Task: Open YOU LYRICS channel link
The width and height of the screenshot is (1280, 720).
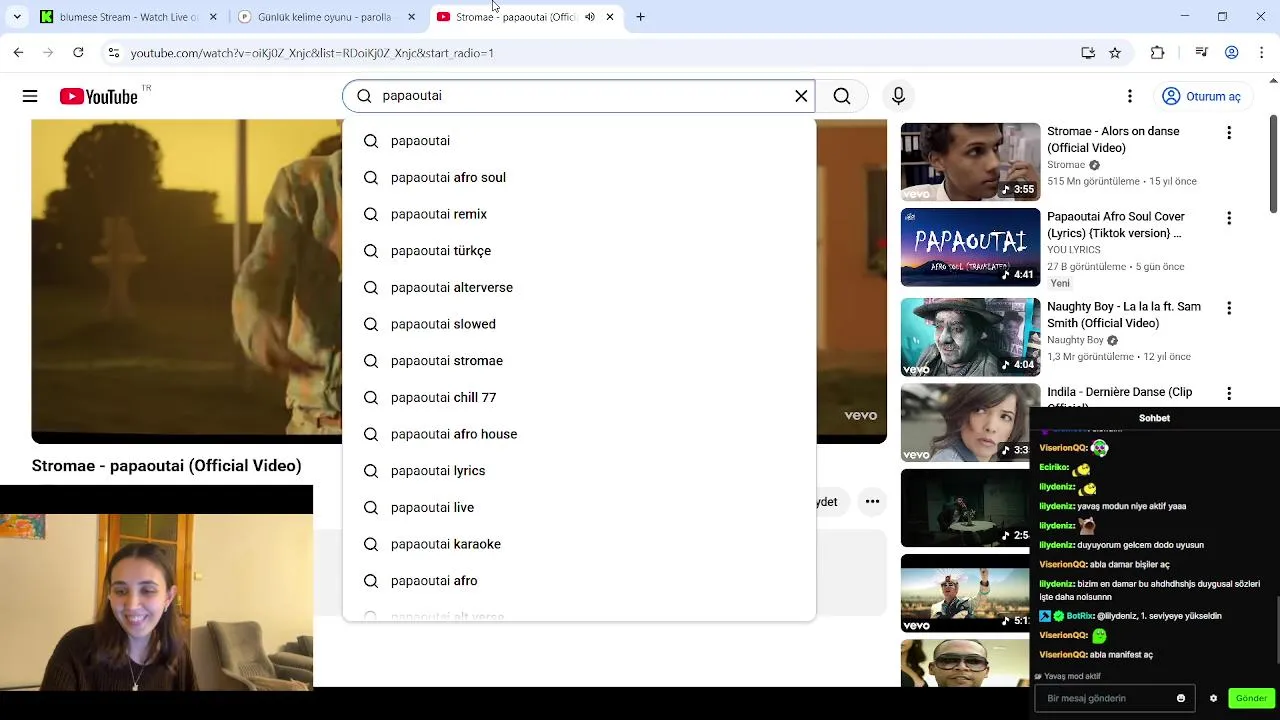Action: click(1074, 250)
